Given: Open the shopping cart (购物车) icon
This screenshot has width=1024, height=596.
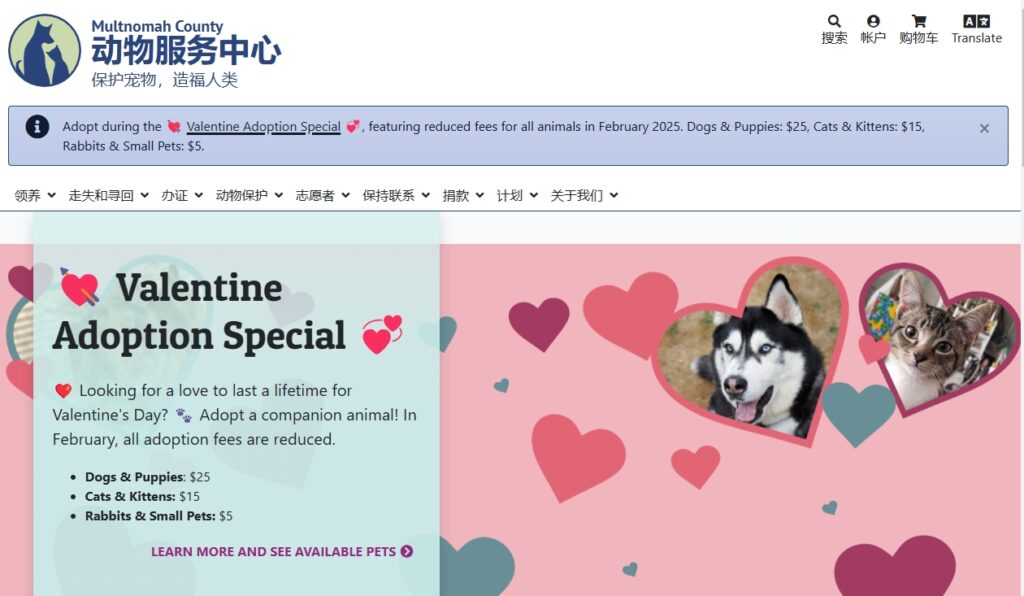Looking at the screenshot, I should click(x=918, y=22).
